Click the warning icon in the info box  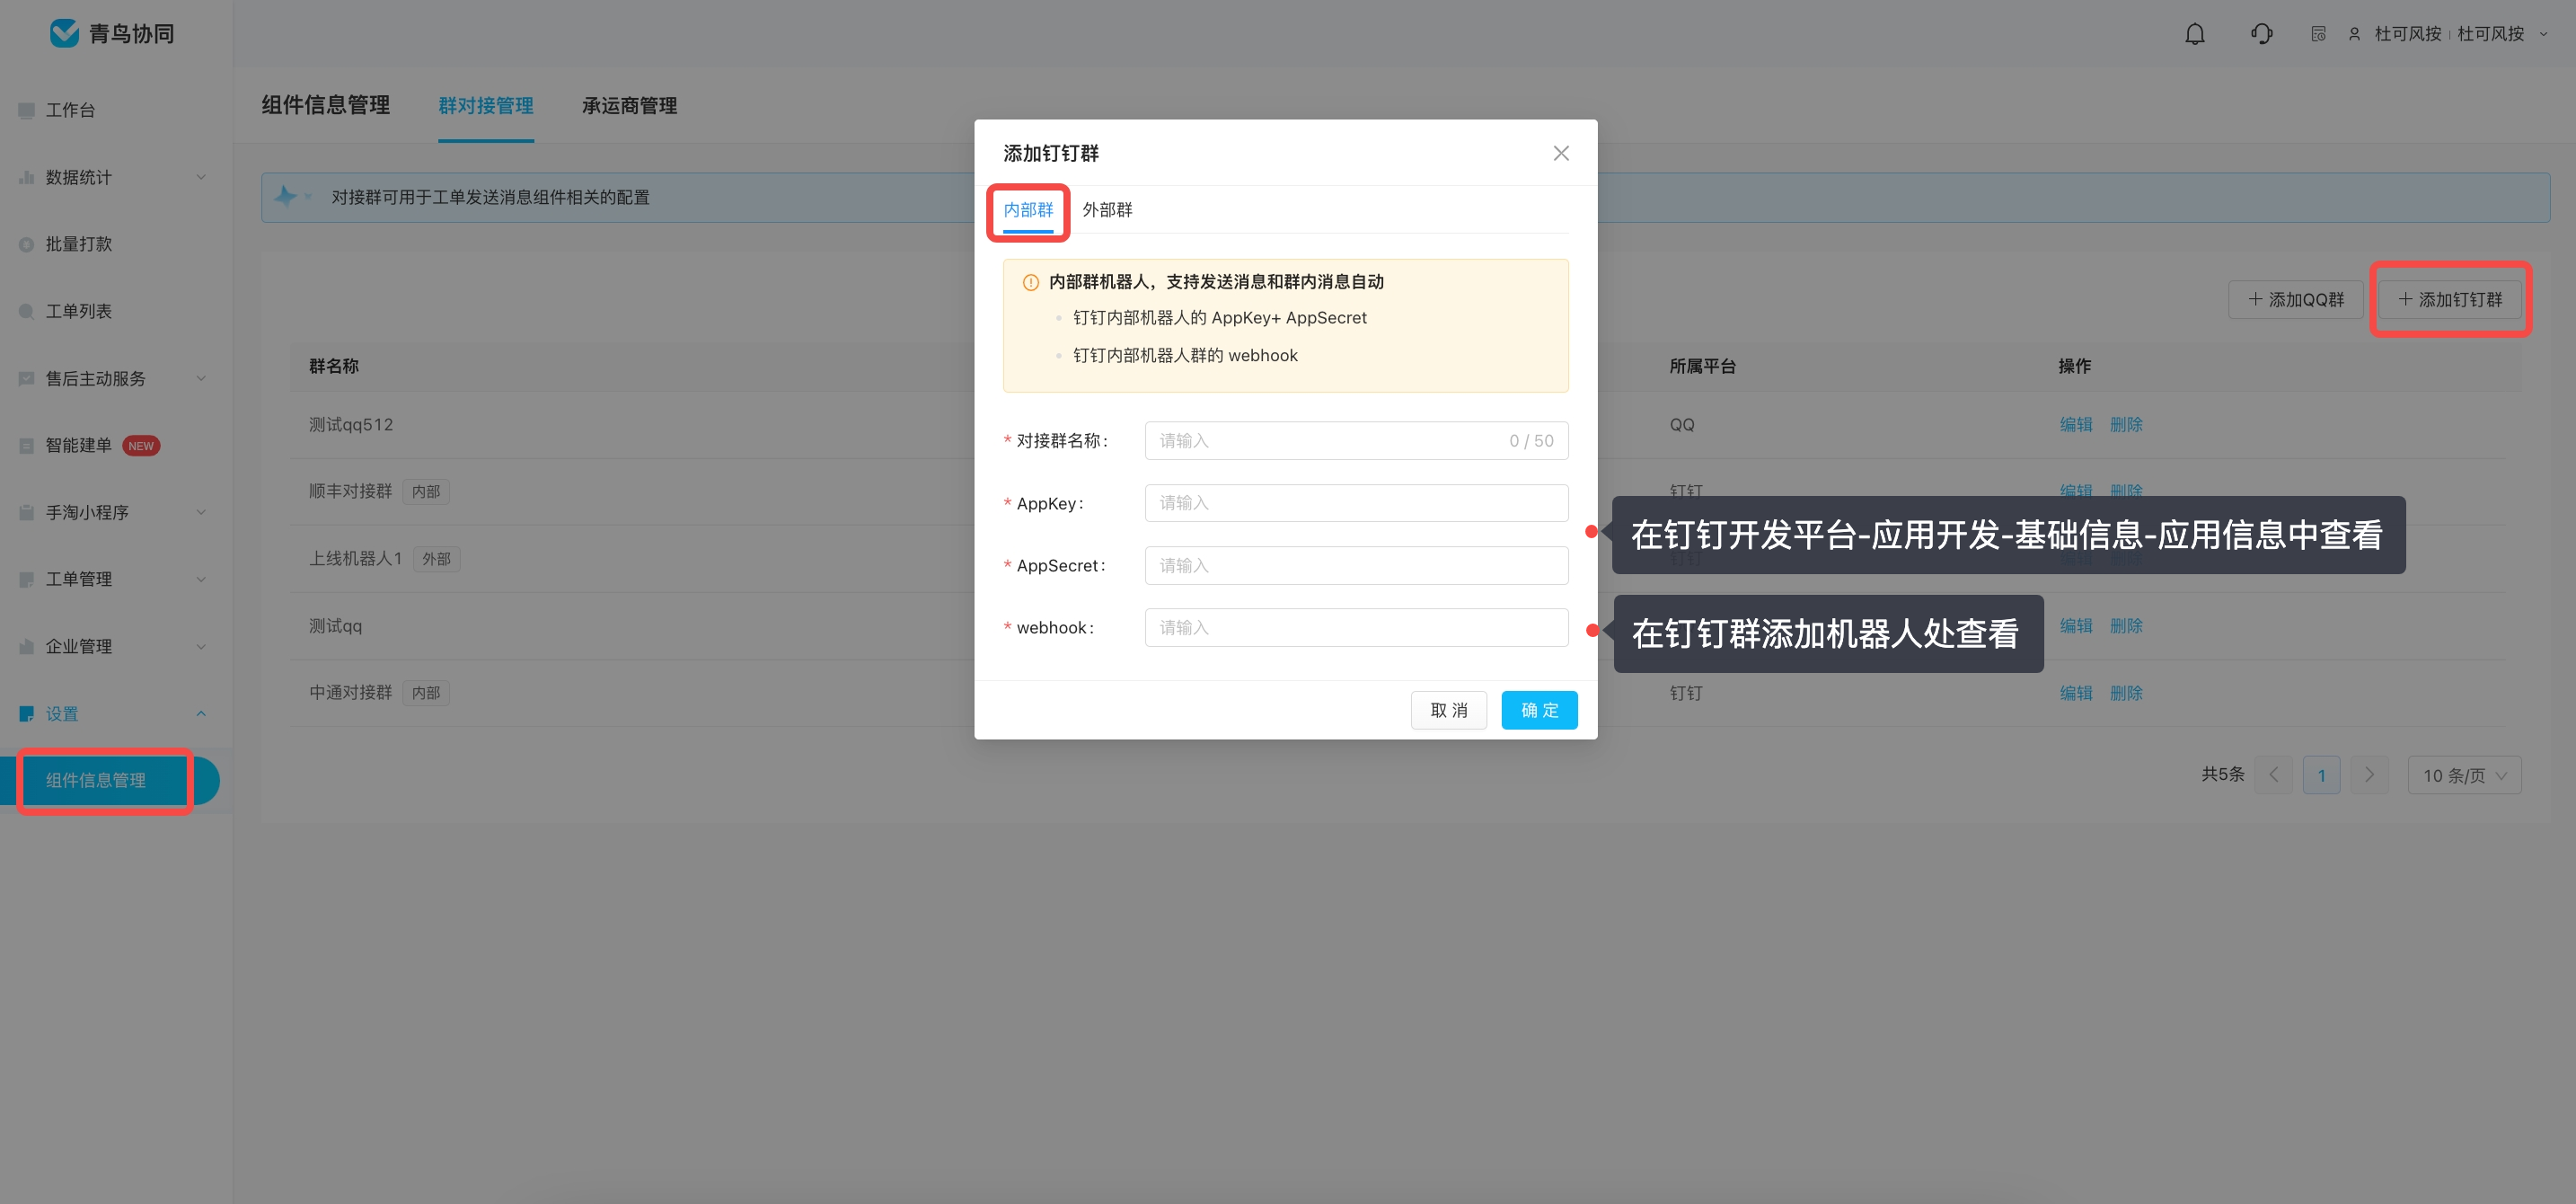point(1030,283)
